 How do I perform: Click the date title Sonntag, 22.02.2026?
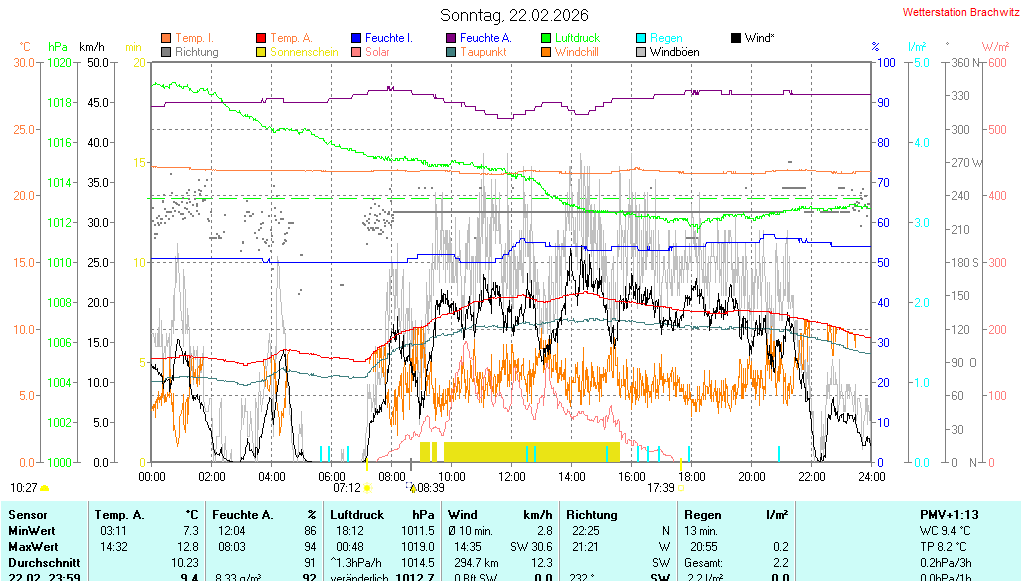(514, 15)
